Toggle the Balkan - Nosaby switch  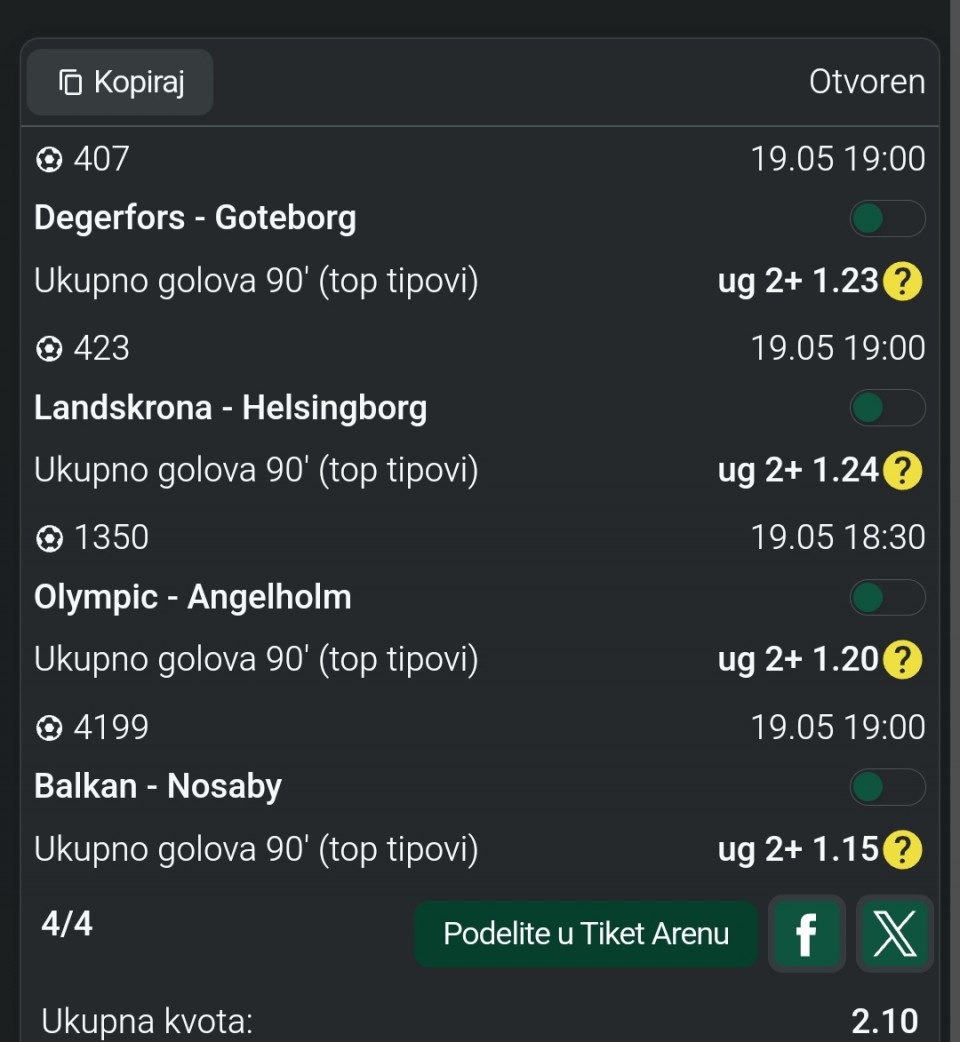(x=888, y=787)
